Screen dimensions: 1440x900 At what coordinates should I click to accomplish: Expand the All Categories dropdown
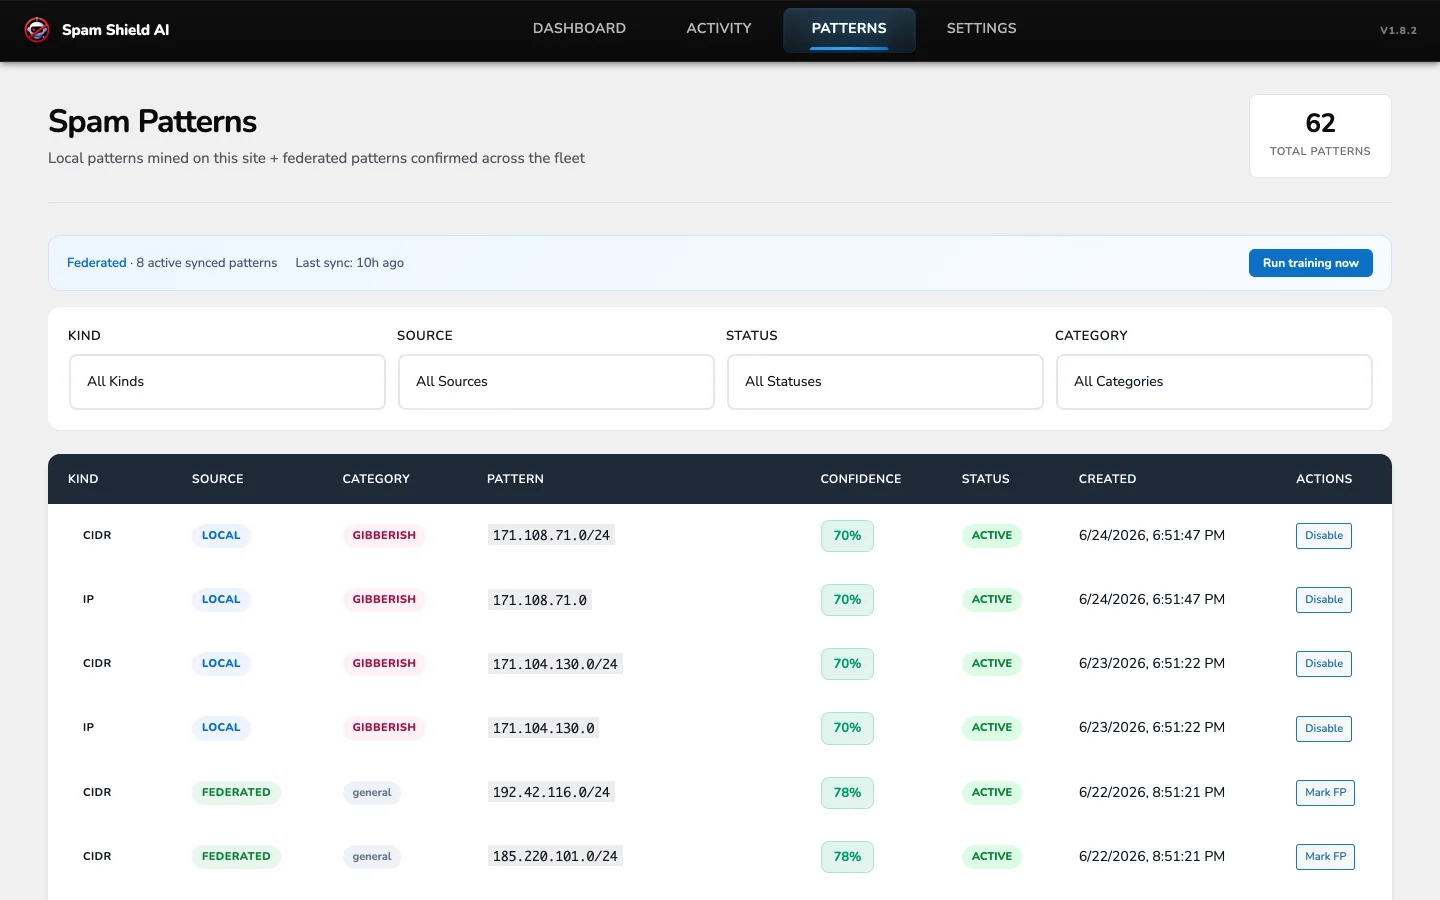pyautogui.click(x=1214, y=382)
